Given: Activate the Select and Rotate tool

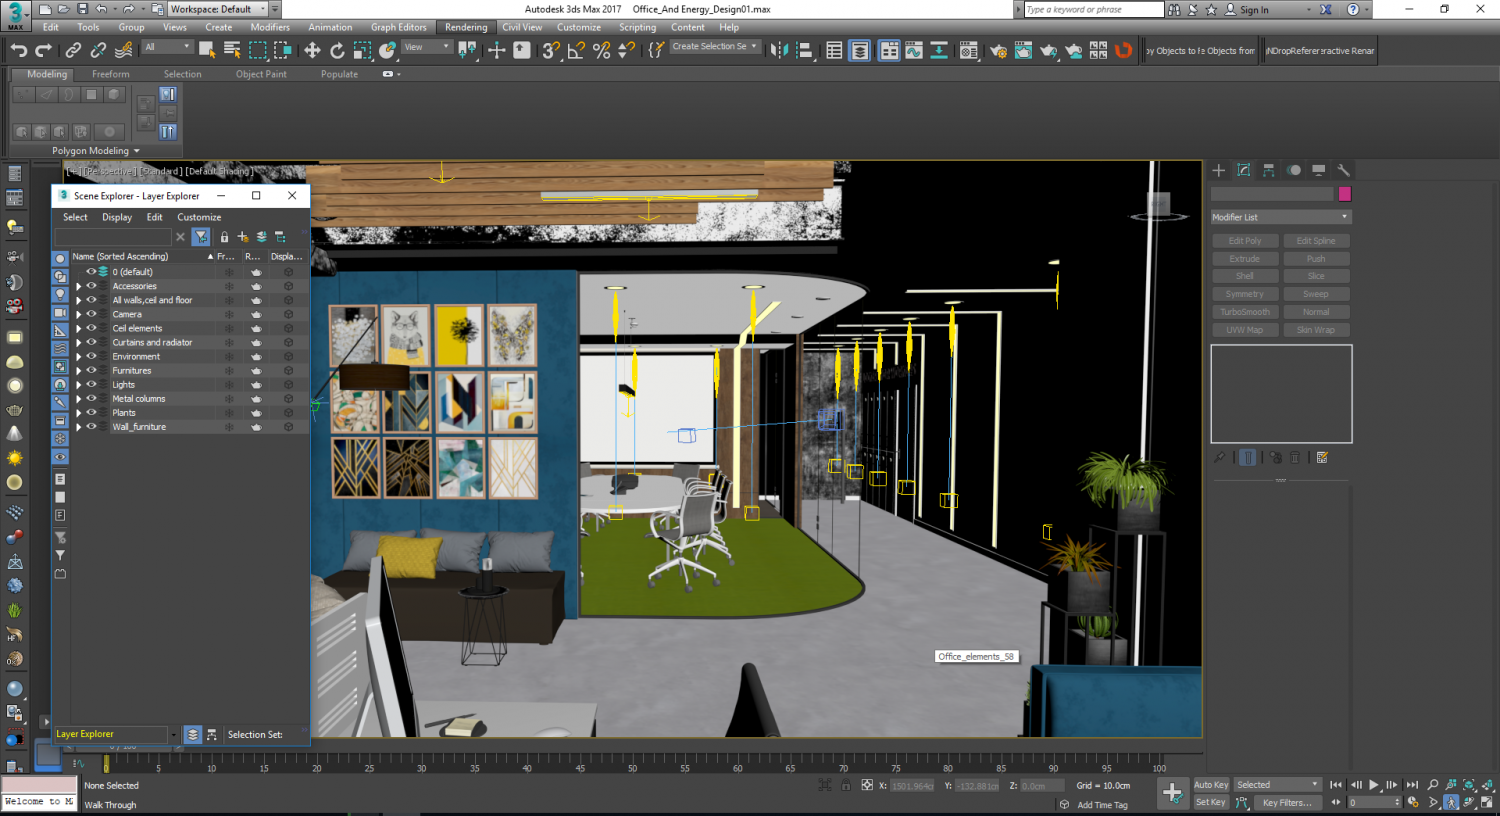Looking at the screenshot, I should 338,49.
